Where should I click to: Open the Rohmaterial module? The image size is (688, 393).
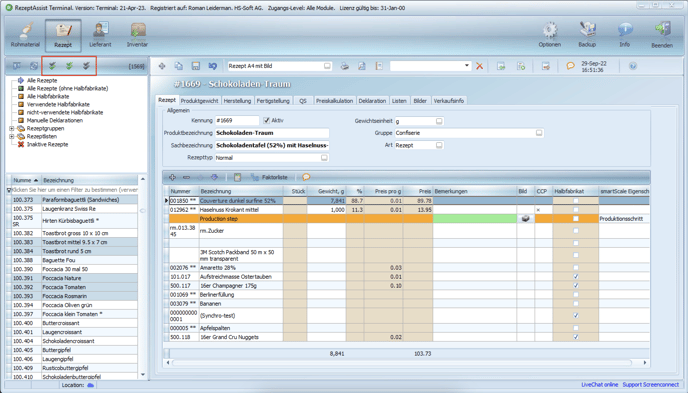pyautogui.click(x=25, y=36)
